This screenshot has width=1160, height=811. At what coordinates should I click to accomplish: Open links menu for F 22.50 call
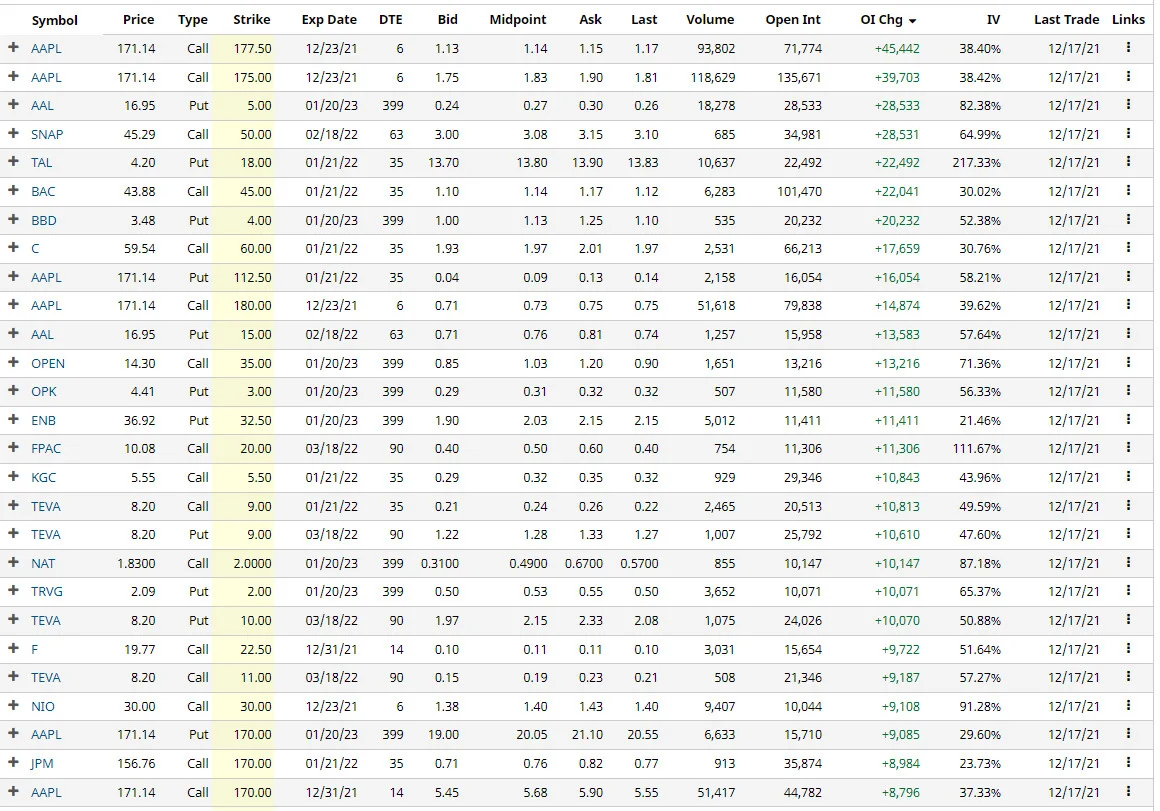[x=1128, y=648]
